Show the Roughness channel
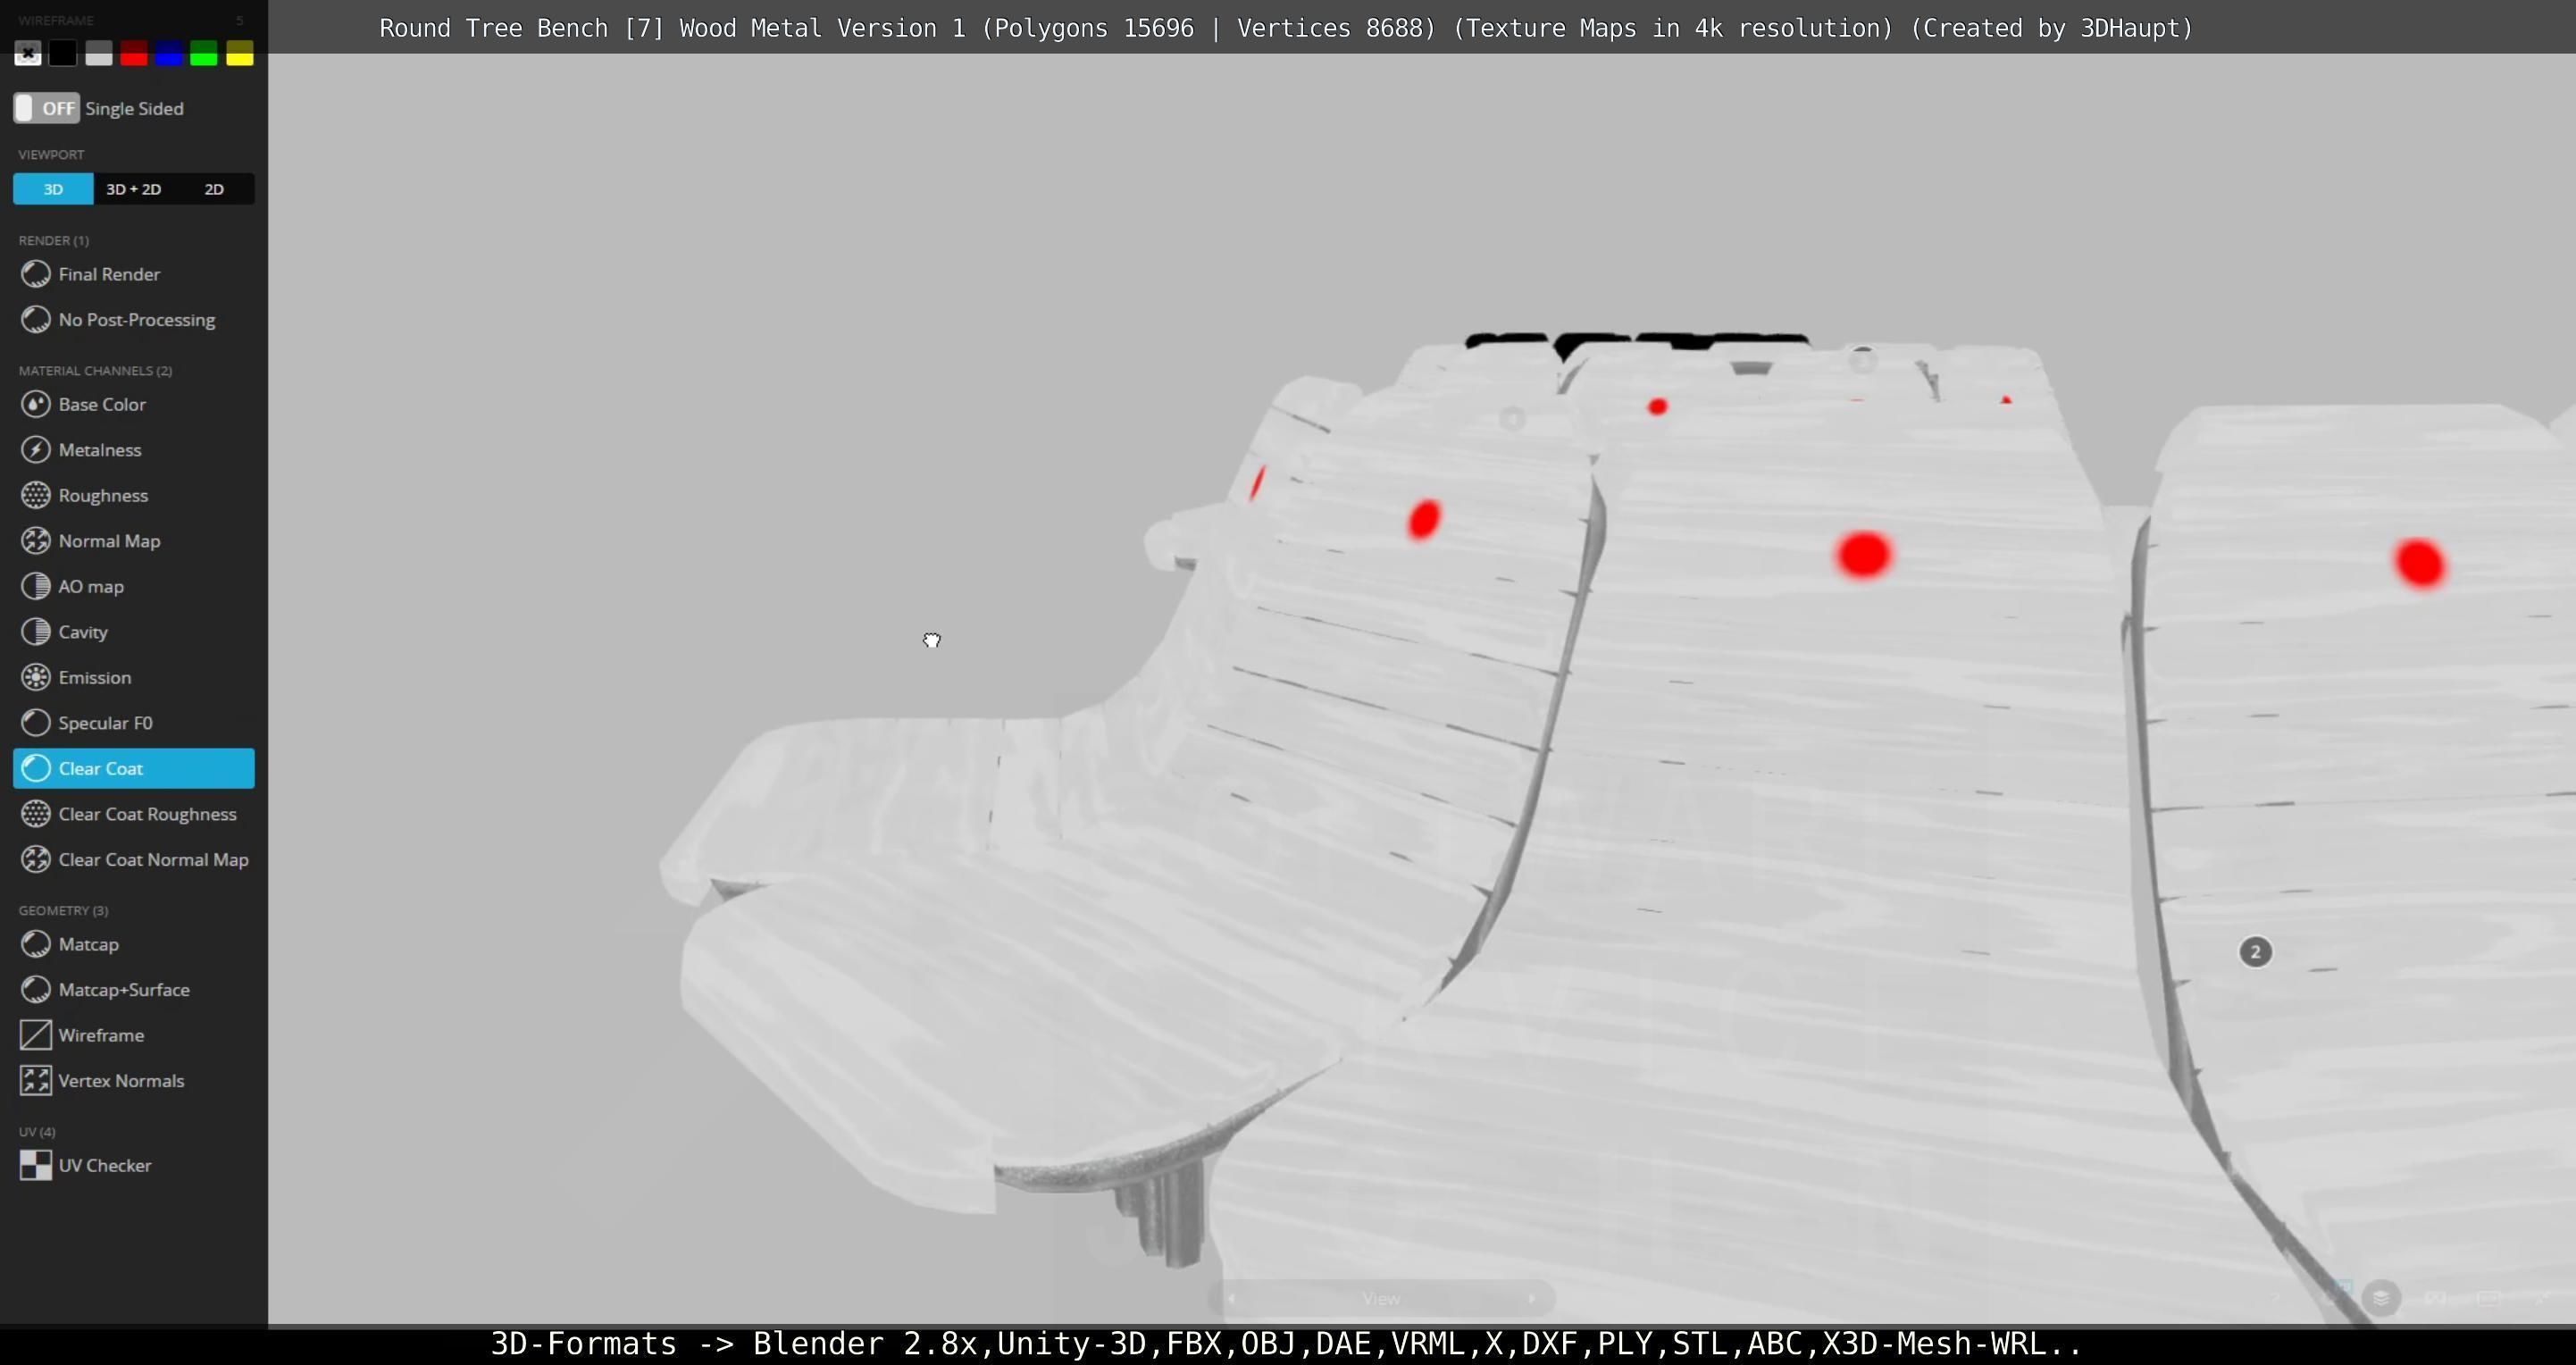This screenshot has width=2576, height=1365. pyautogui.click(x=103, y=495)
